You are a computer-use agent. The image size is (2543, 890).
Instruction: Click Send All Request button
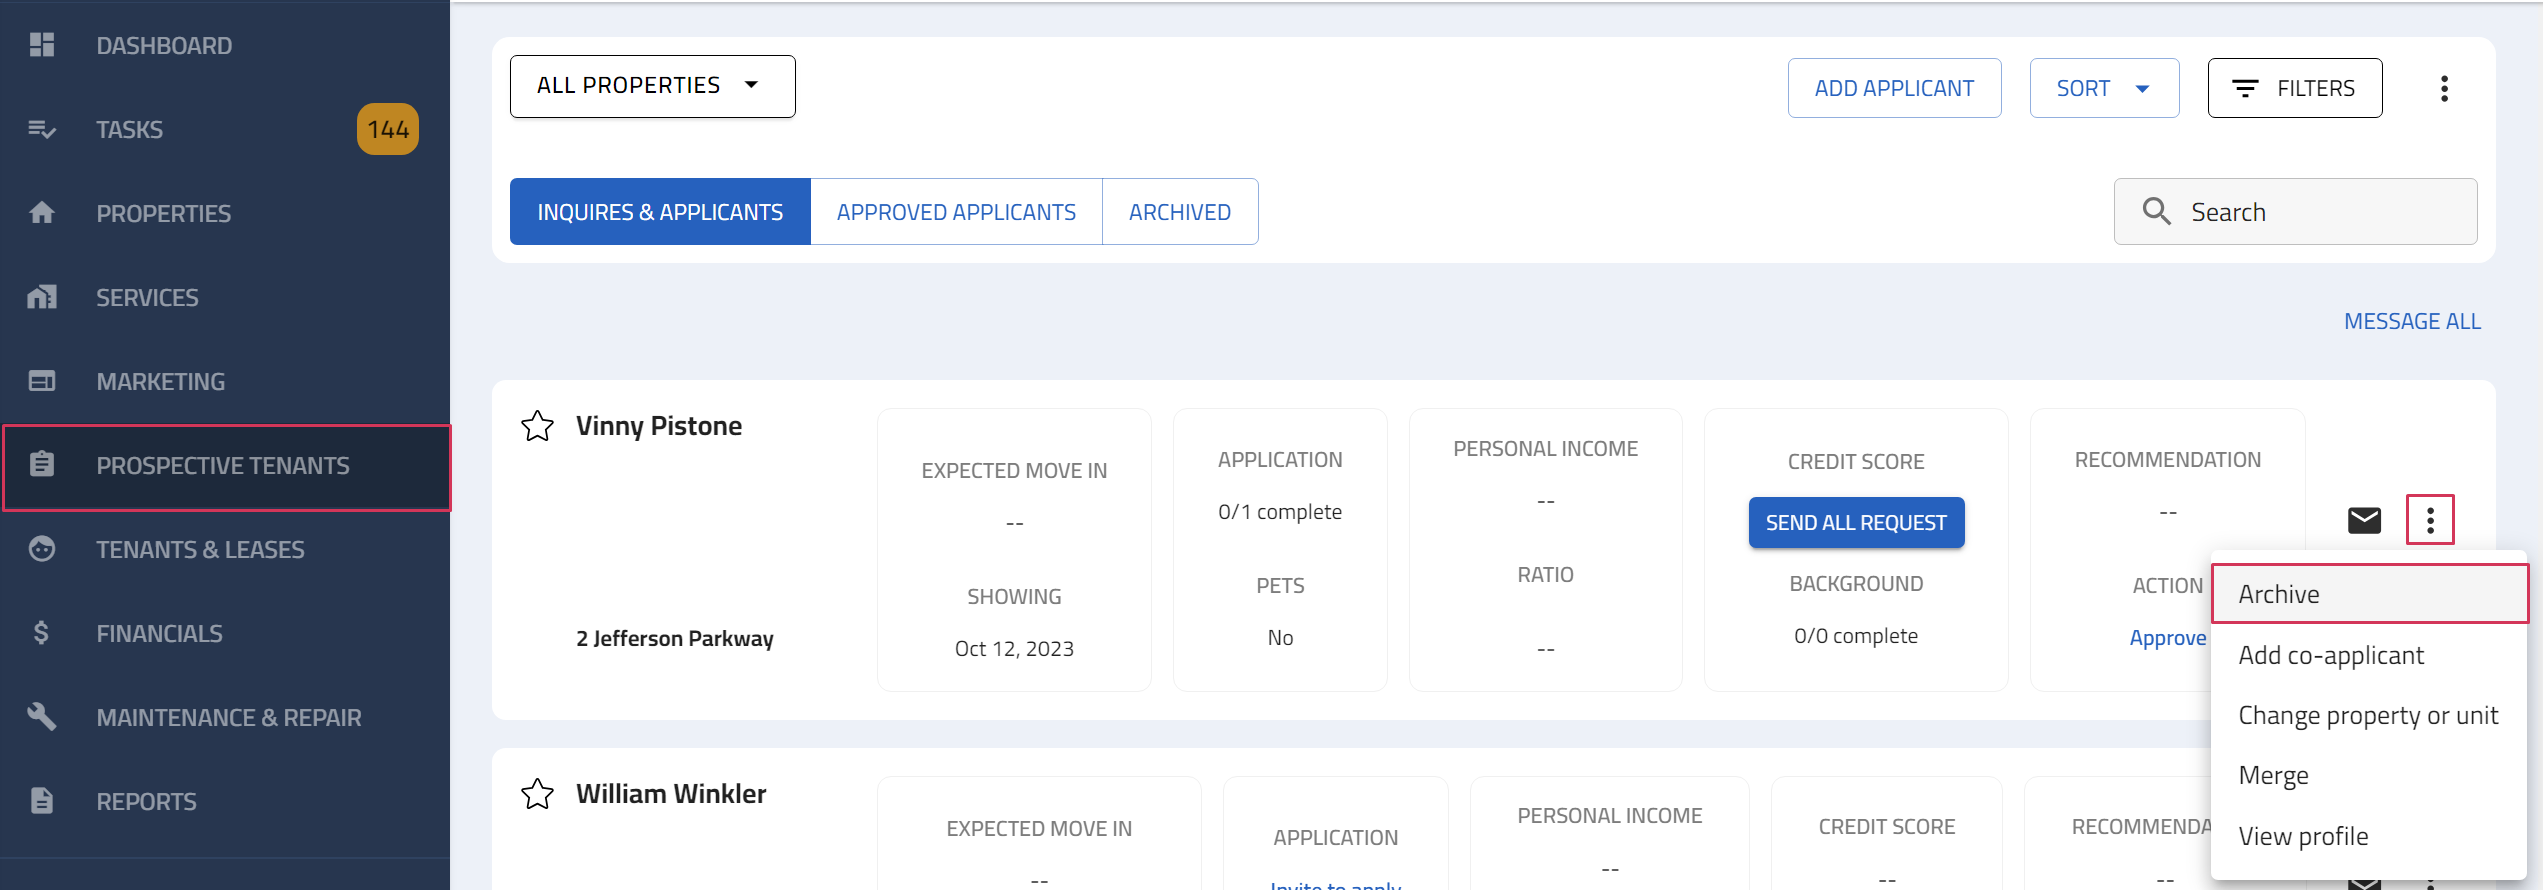click(1856, 522)
